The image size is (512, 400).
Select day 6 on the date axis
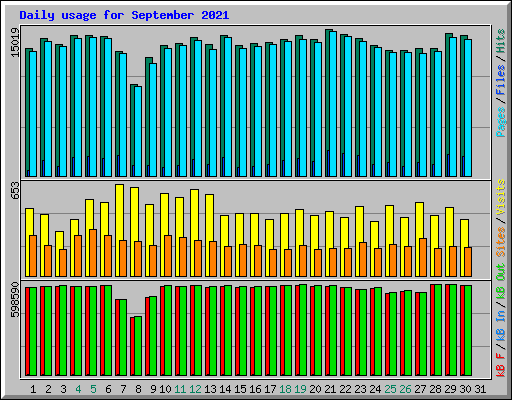(x=108, y=389)
